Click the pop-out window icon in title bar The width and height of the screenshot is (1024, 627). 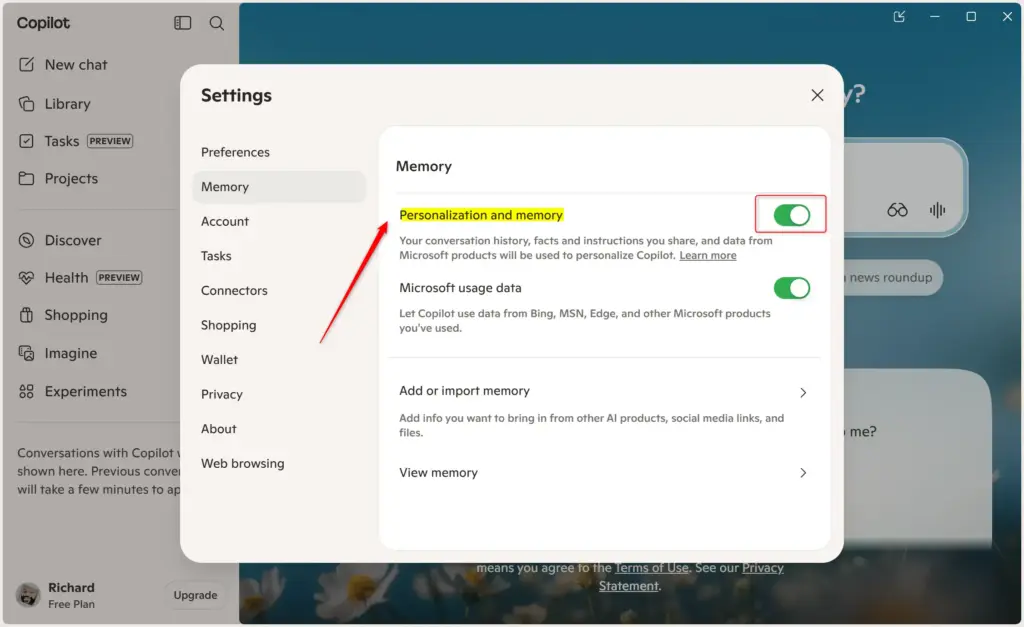coord(899,16)
